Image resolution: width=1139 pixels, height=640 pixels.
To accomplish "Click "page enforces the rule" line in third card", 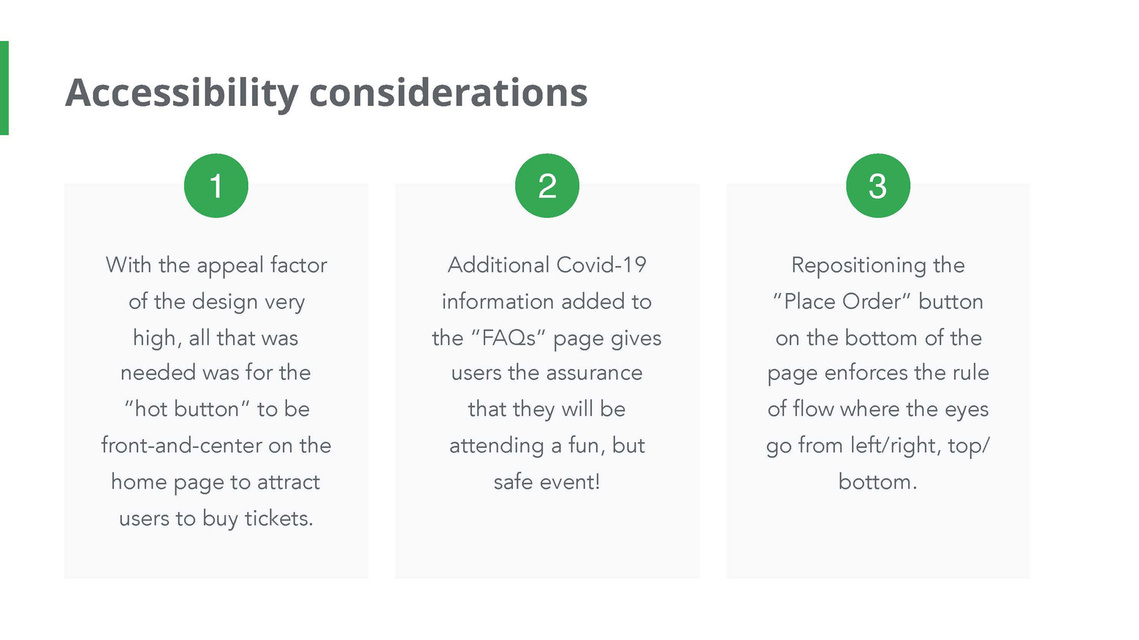I will [x=877, y=373].
